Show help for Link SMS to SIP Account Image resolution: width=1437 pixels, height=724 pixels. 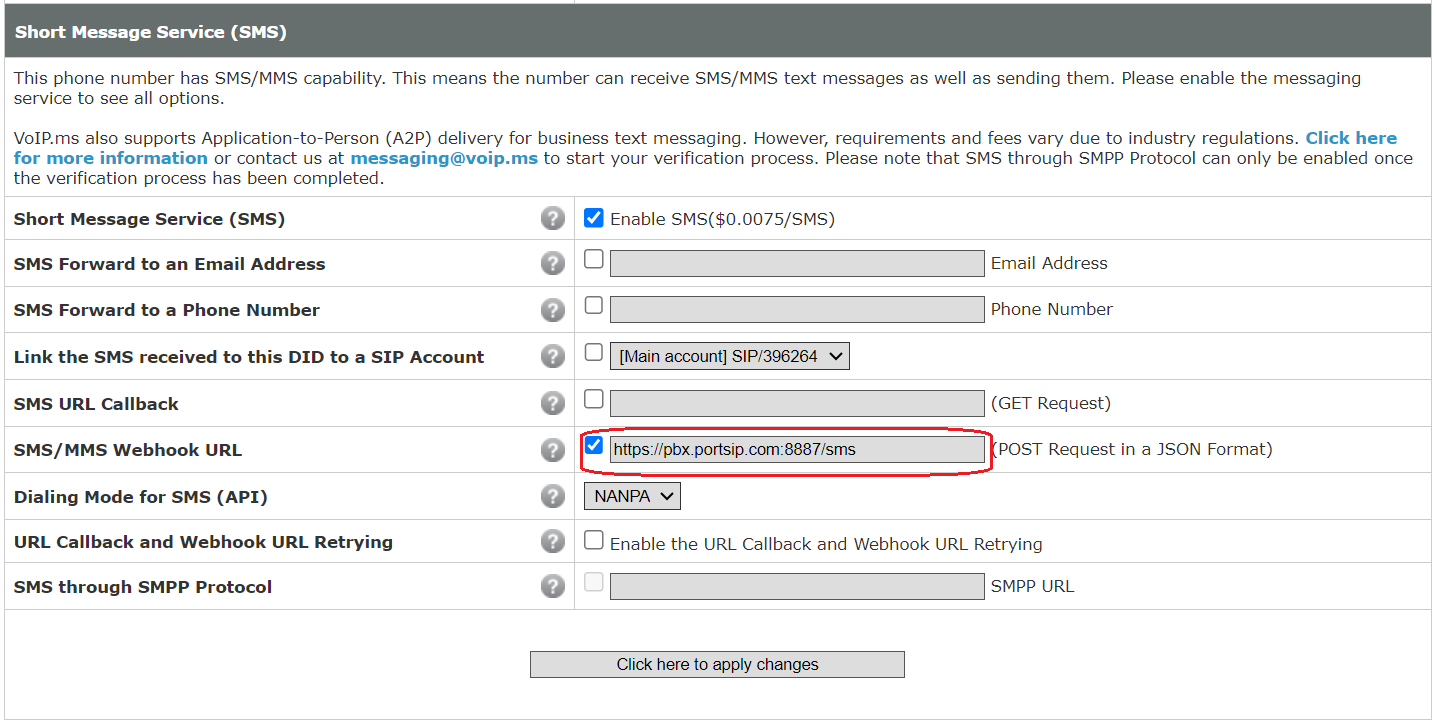(x=552, y=356)
